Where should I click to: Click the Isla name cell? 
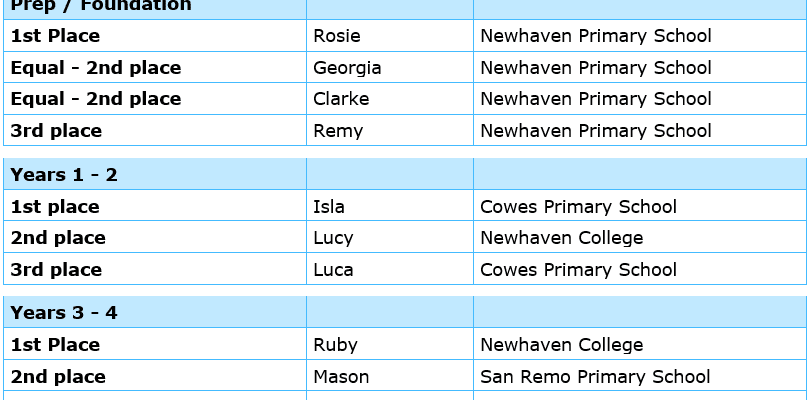click(x=331, y=207)
